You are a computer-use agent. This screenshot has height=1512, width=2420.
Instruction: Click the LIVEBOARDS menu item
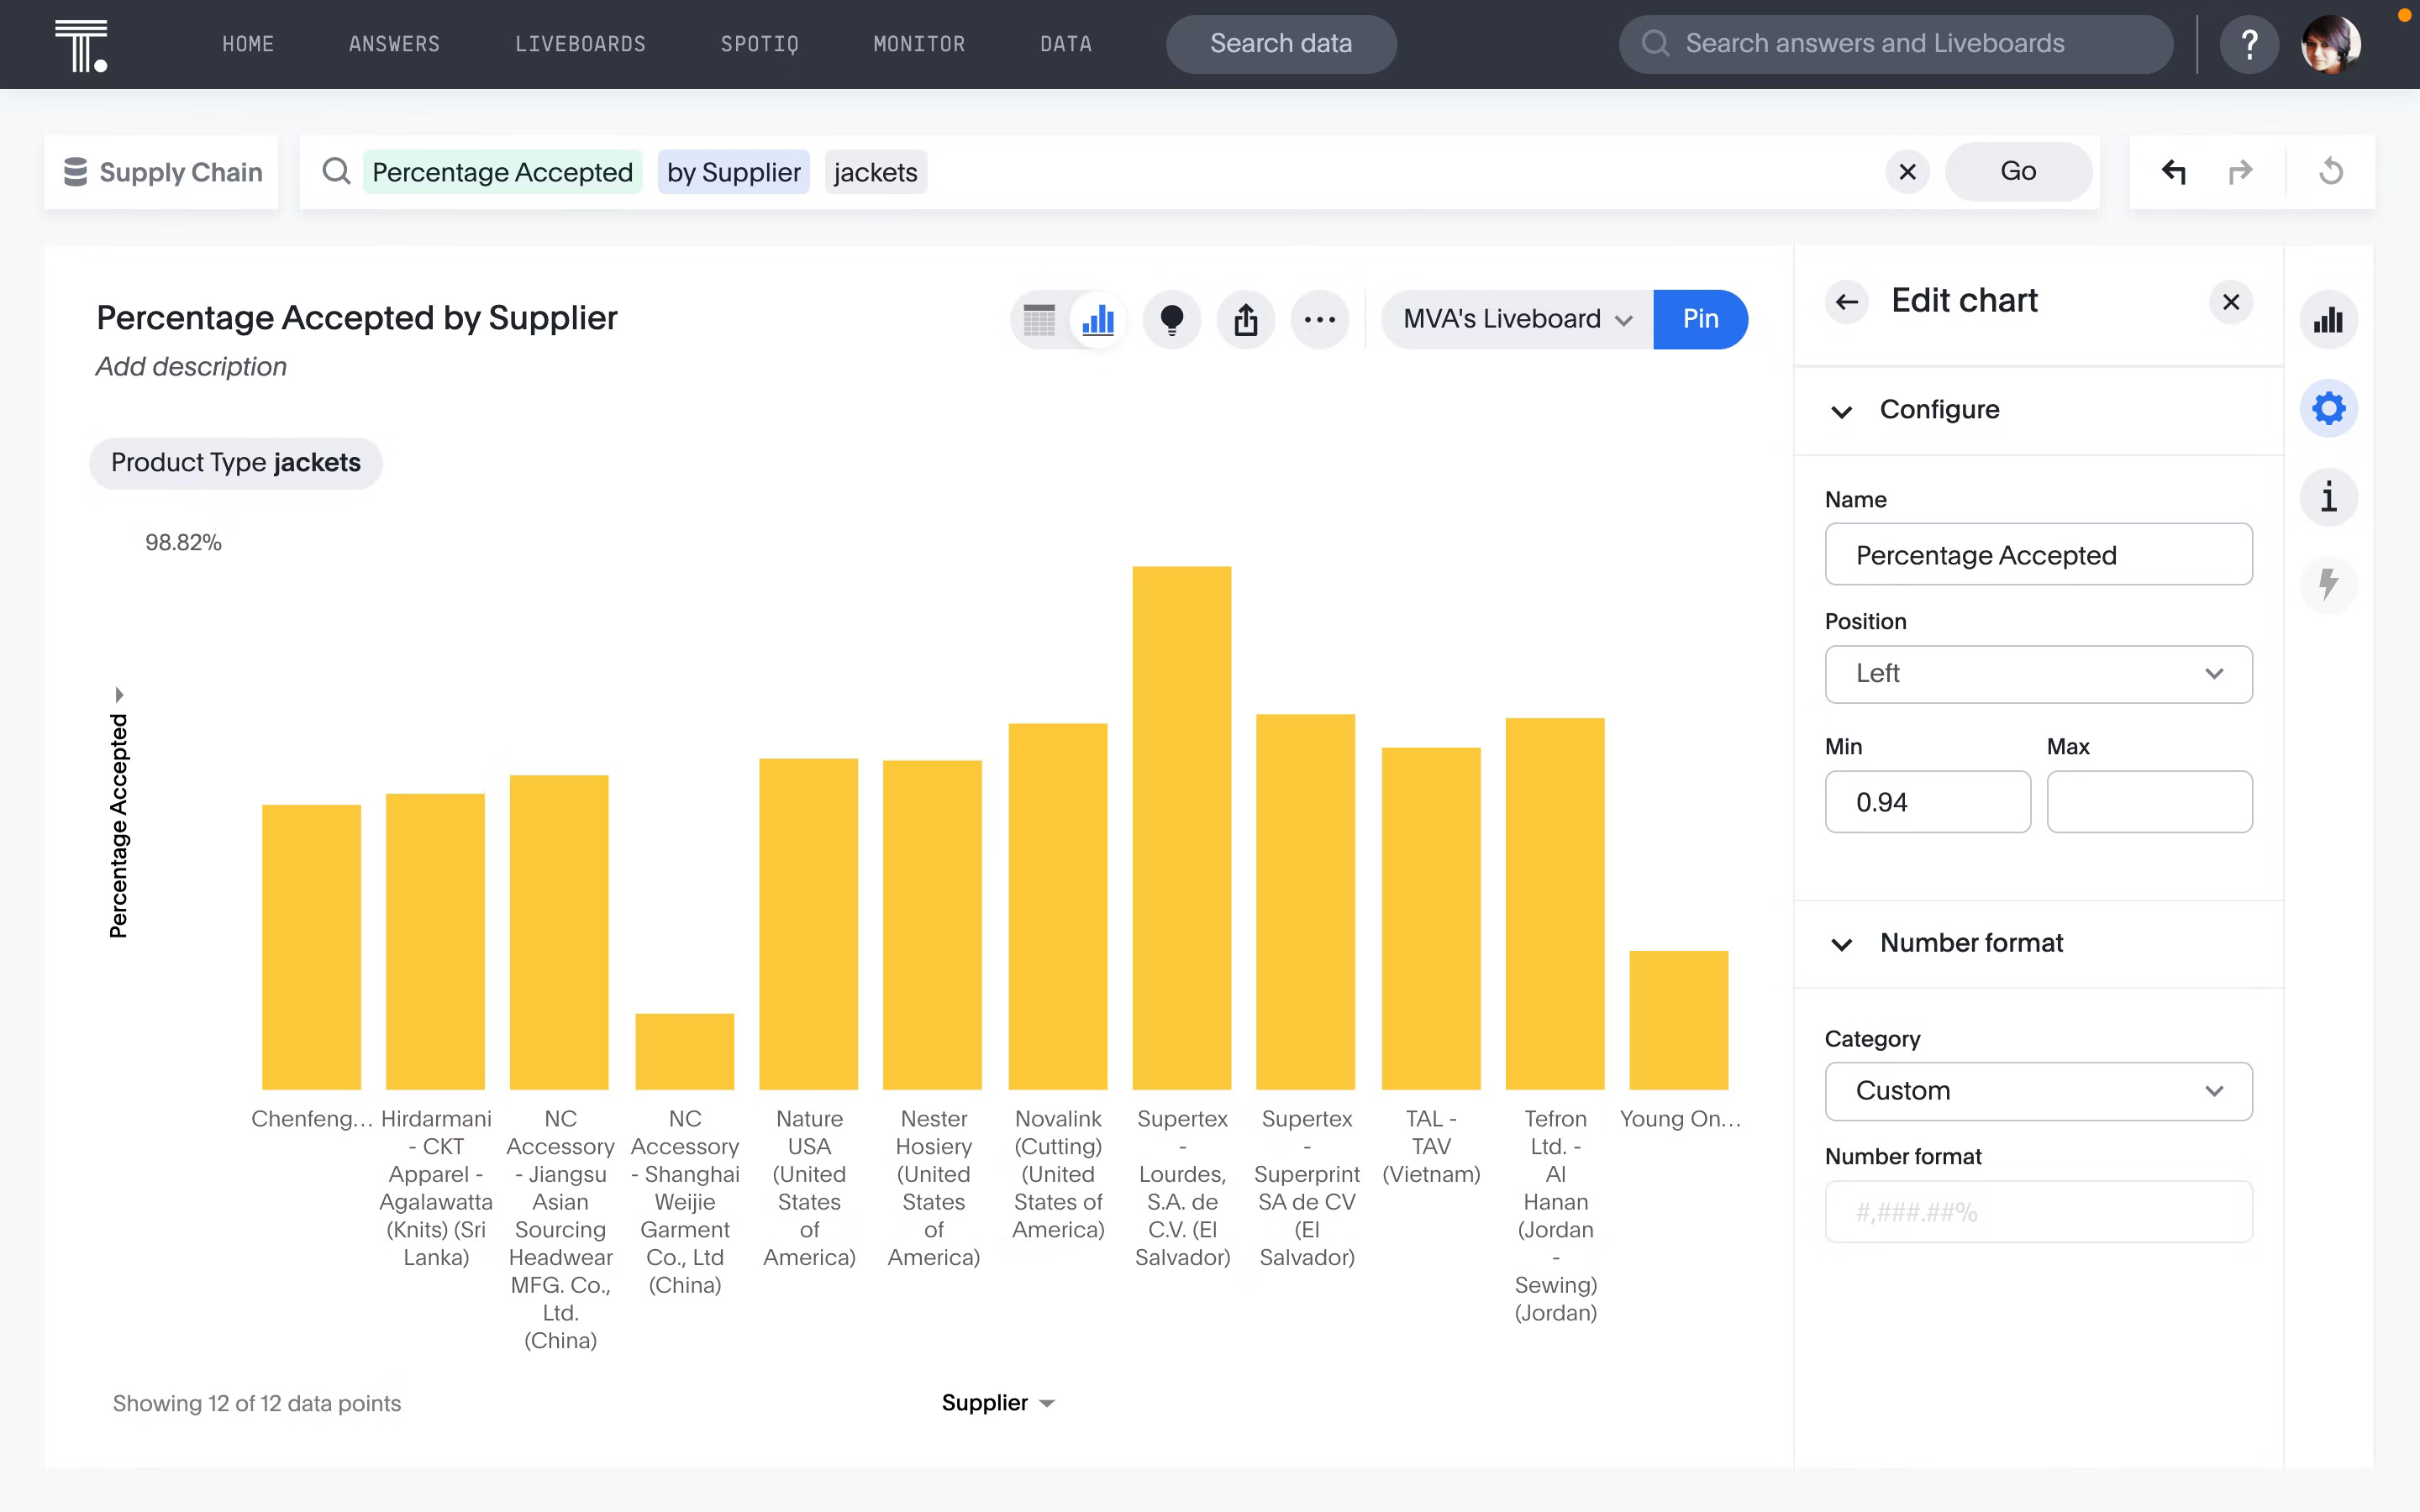click(x=578, y=44)
